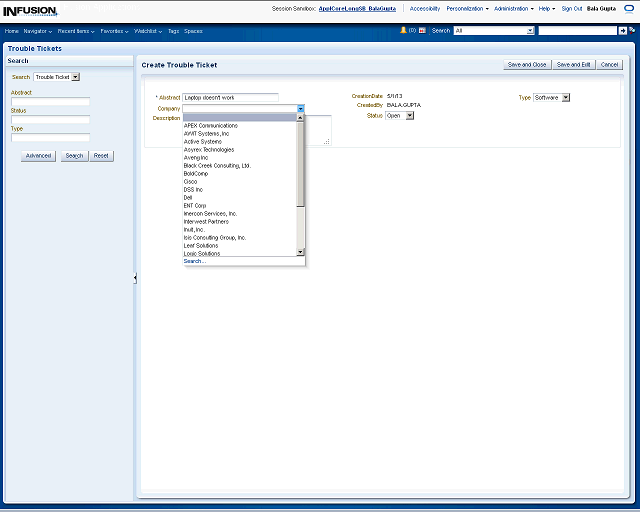Open the Navigator menu
The height and width of the screenshot is (512, 640).
click(38, 31)
